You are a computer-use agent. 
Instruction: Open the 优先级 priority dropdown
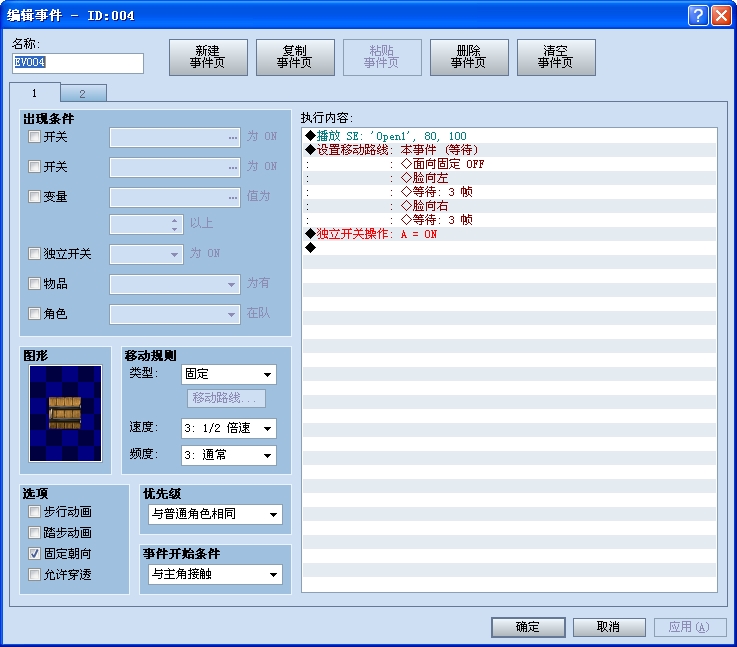click(x=213, y=515)
